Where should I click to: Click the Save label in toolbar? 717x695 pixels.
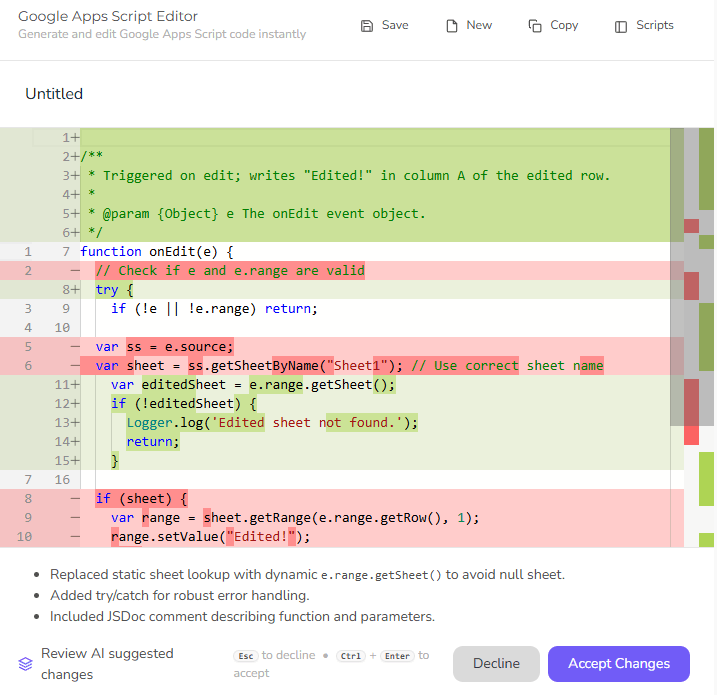pyautogui.click(x=395, y=25)
